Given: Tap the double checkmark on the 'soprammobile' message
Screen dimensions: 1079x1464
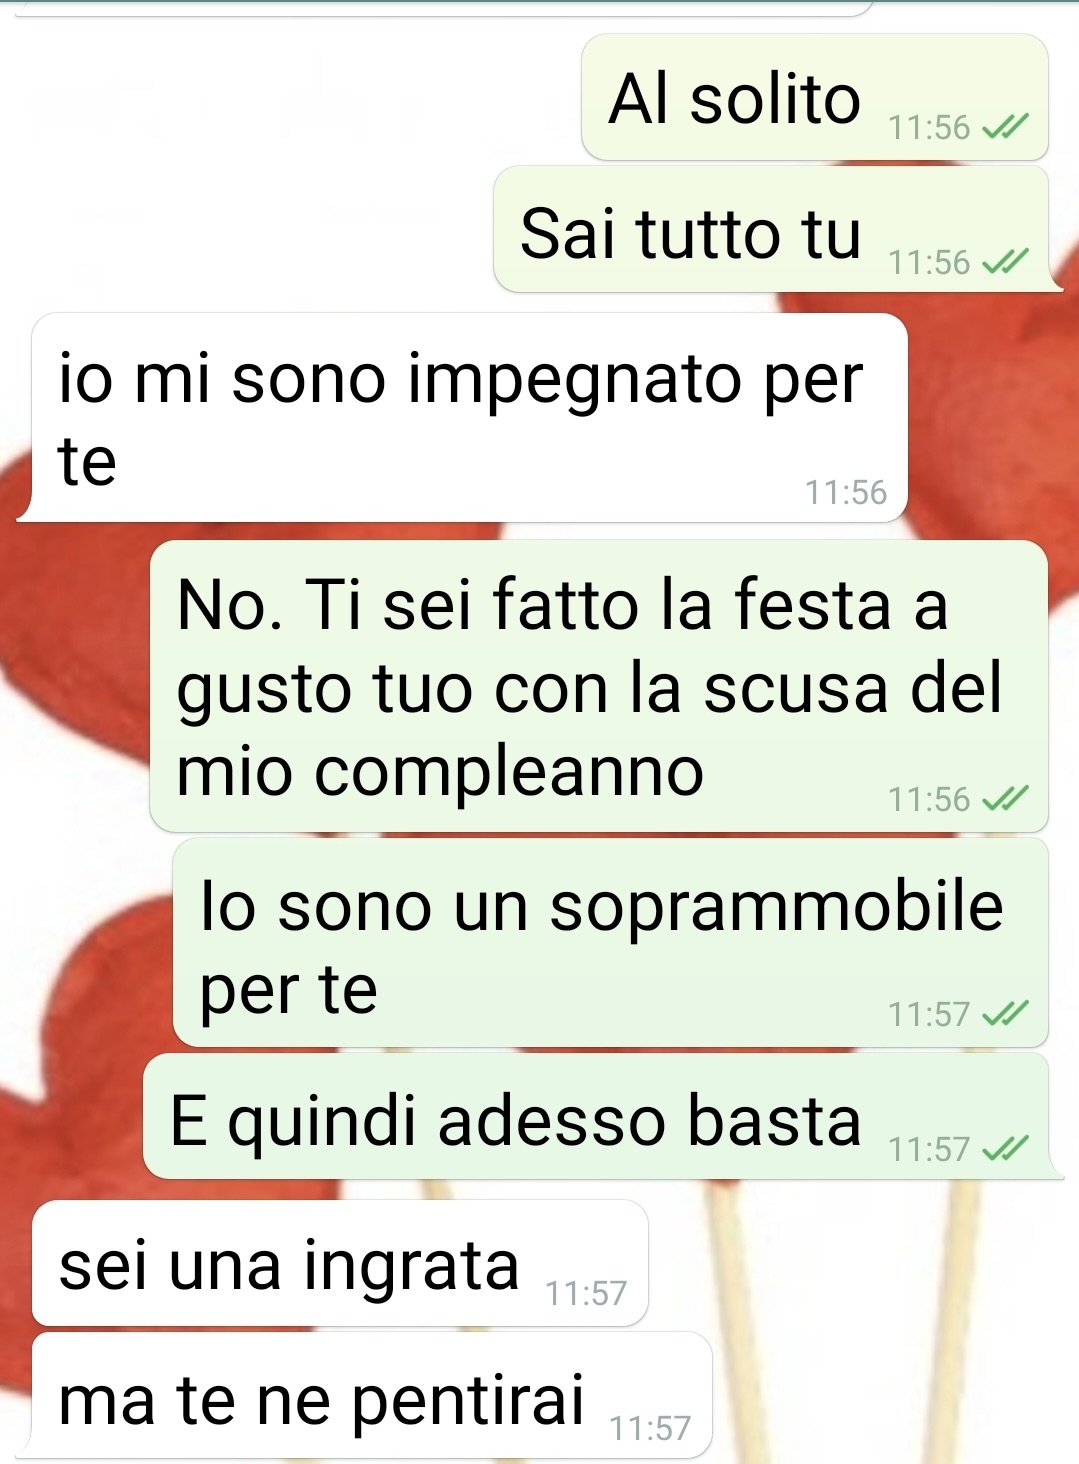Looking at the screenshot, I should coord(1005,1014).
